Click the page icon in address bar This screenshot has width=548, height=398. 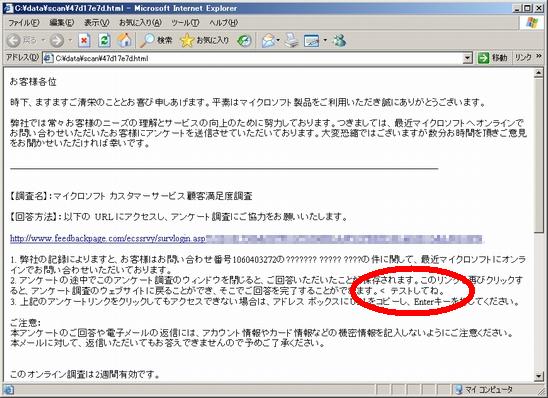coord(48,58)
